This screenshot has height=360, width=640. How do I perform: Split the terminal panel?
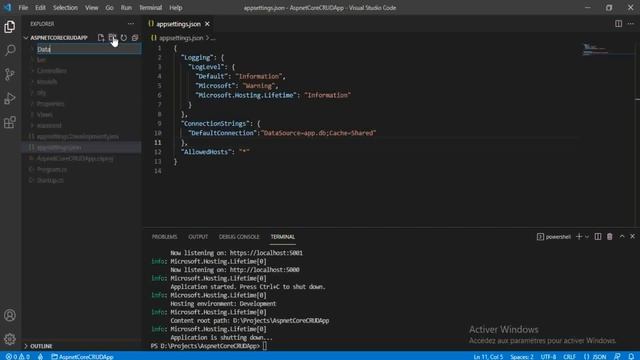coord(598,237)
